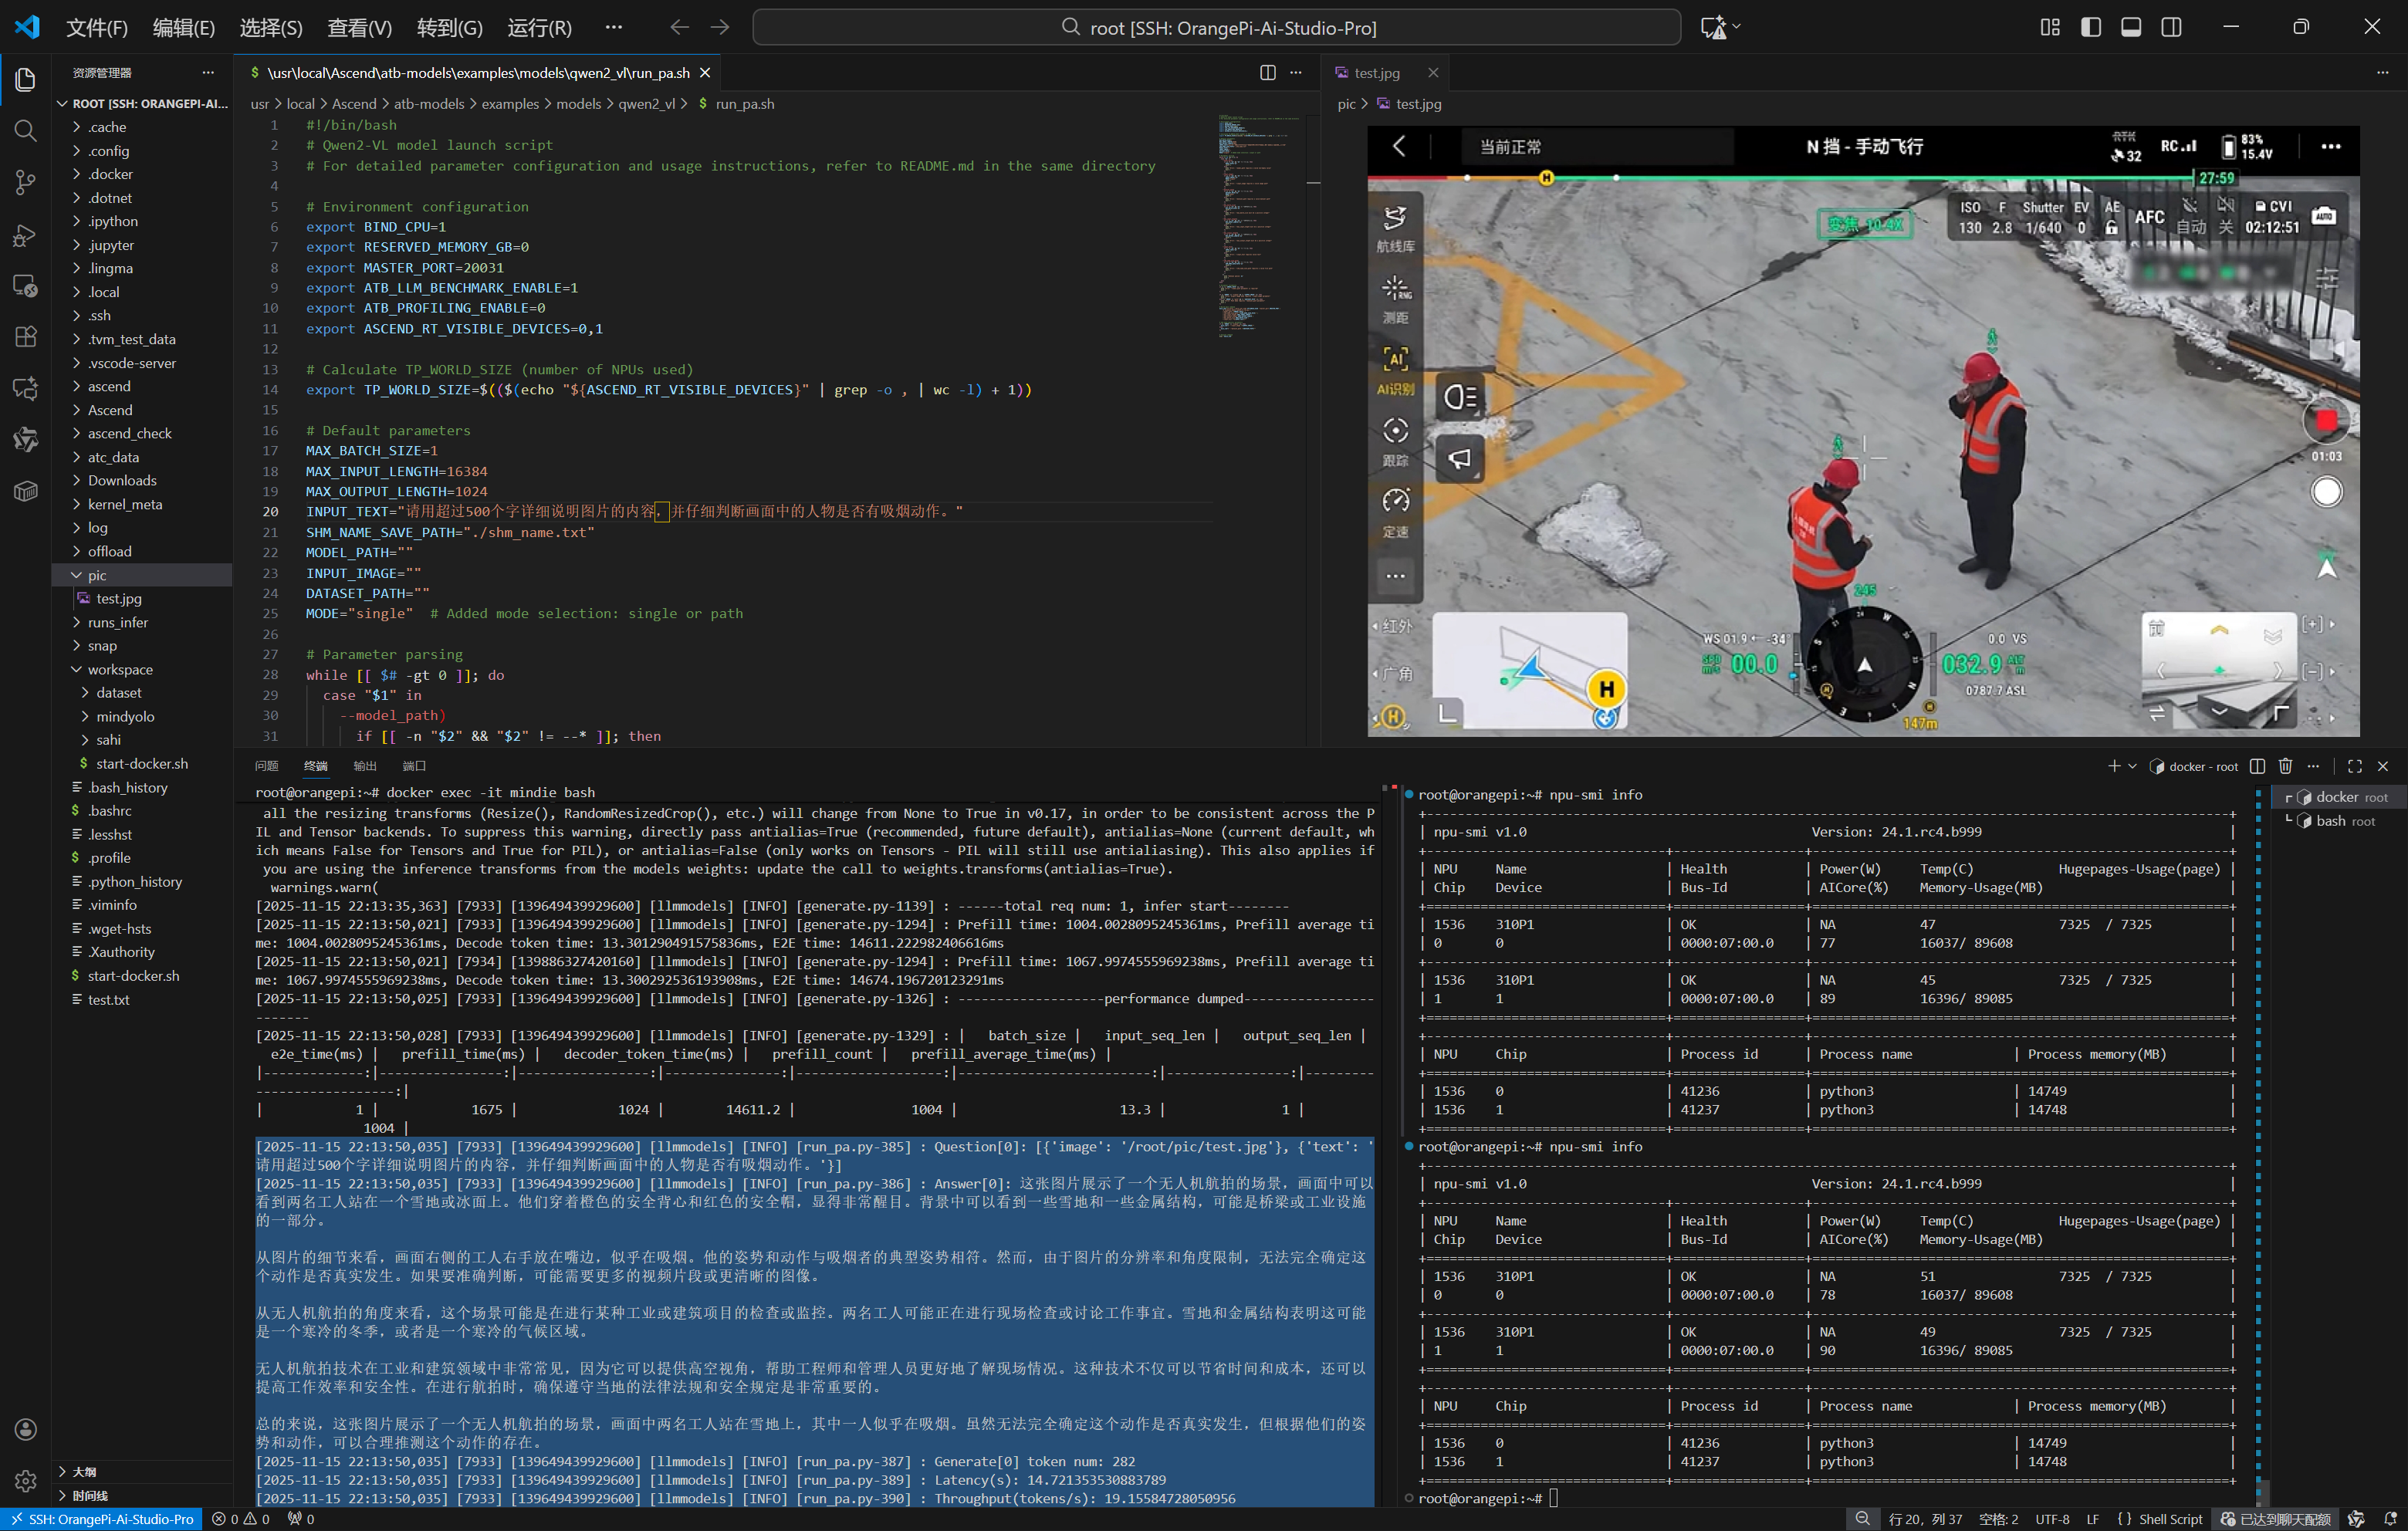The width and height of the screenshot is (2408, 1531).
Task: Toggle the secondary side bar layout button
Action: [2171, 27]
